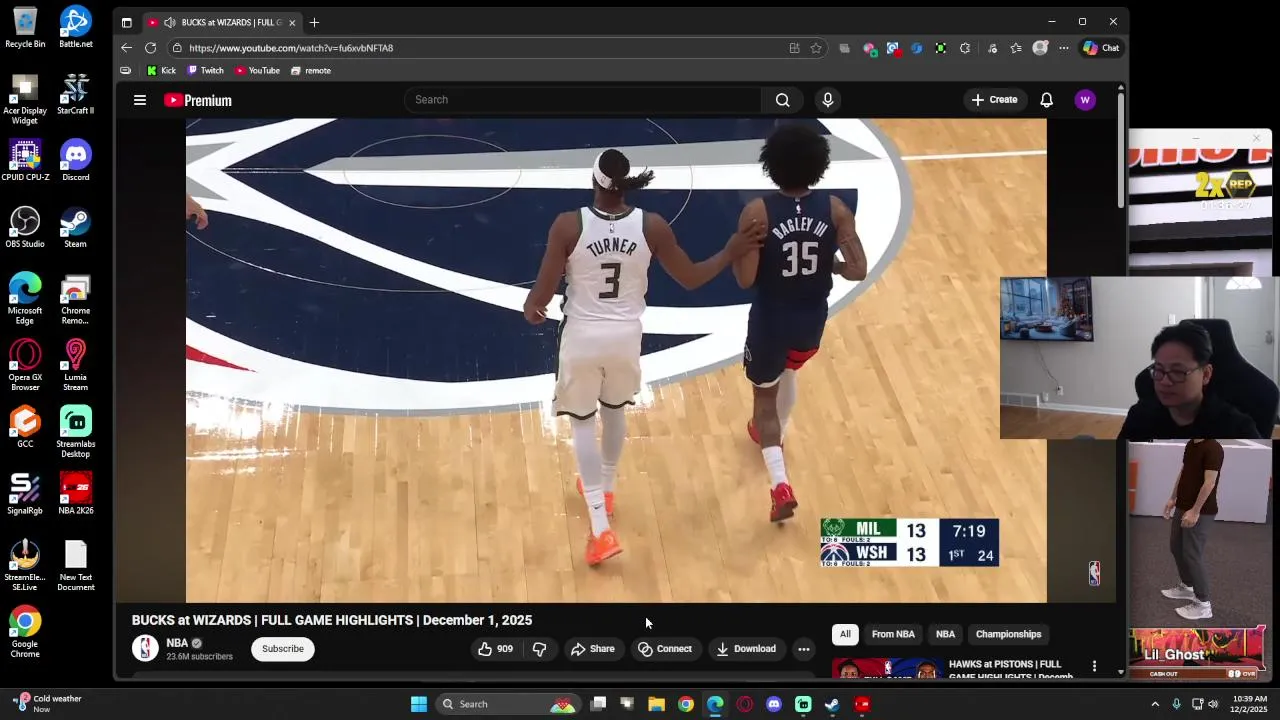The width and height of the screenshot is (1280, 720).
Task: Click the YouTube search magnifier button
Action: [782, 100]
